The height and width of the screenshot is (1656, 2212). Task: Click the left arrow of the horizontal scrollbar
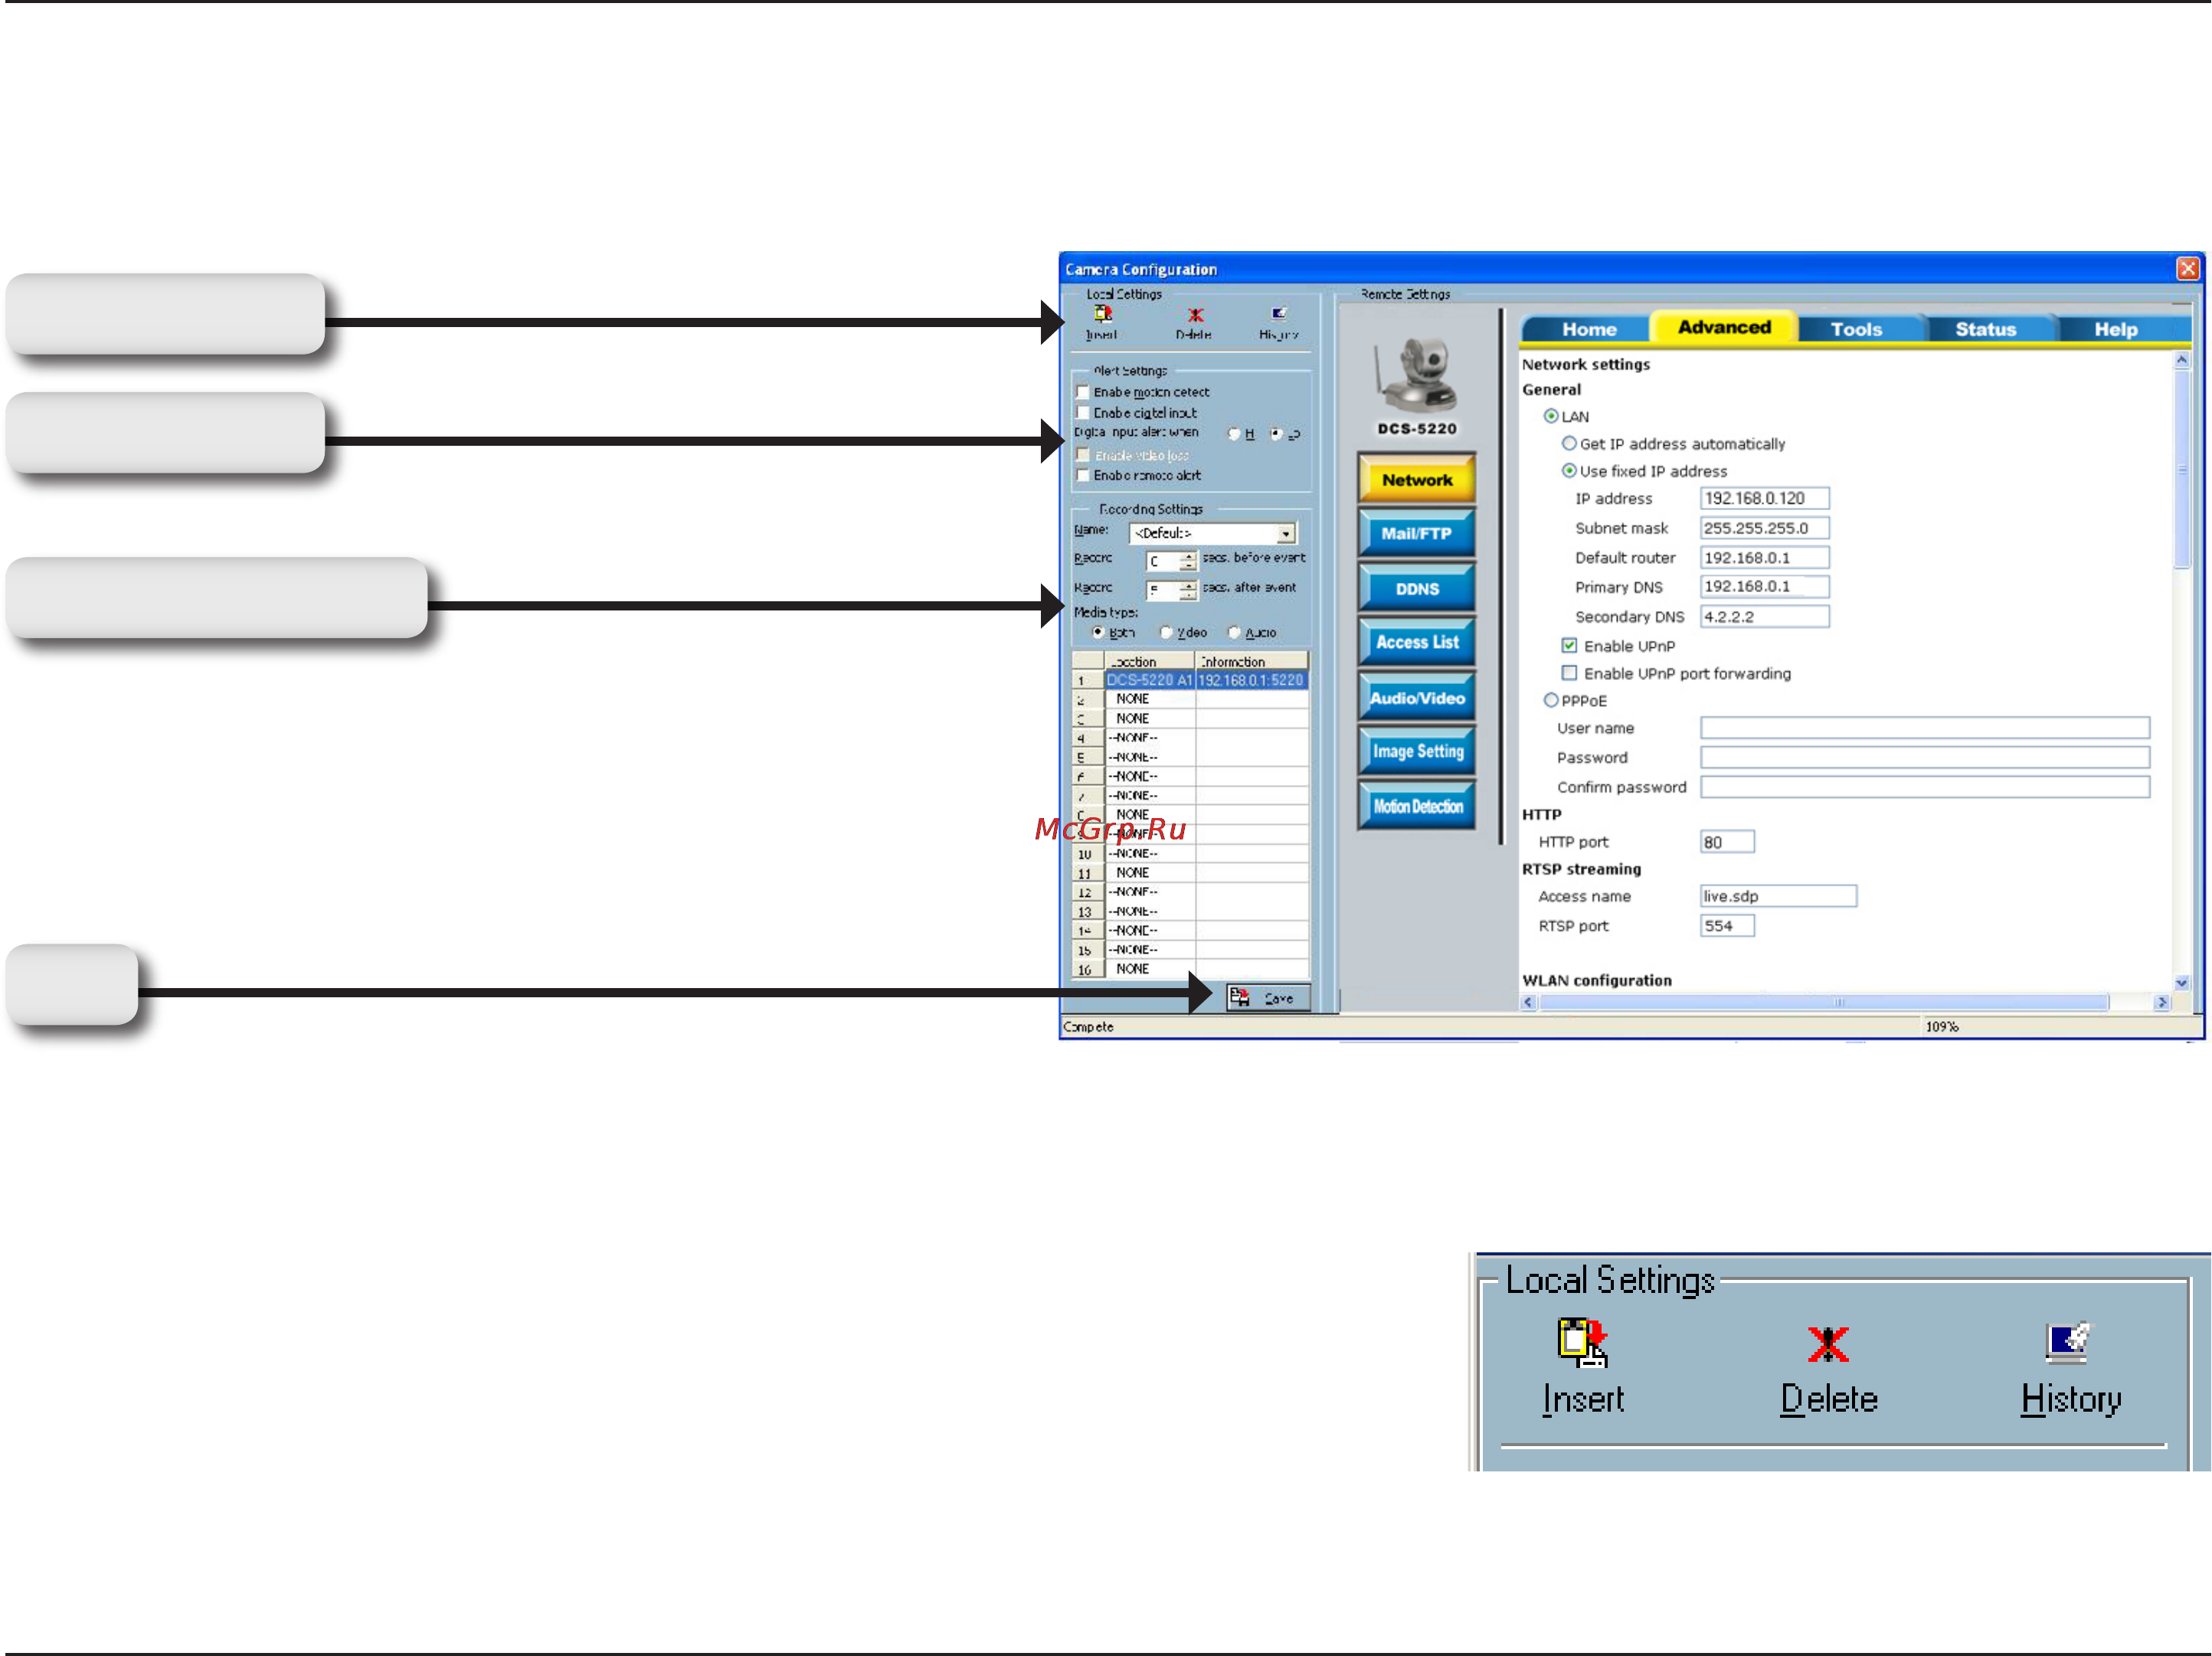click(1528, 1002)
